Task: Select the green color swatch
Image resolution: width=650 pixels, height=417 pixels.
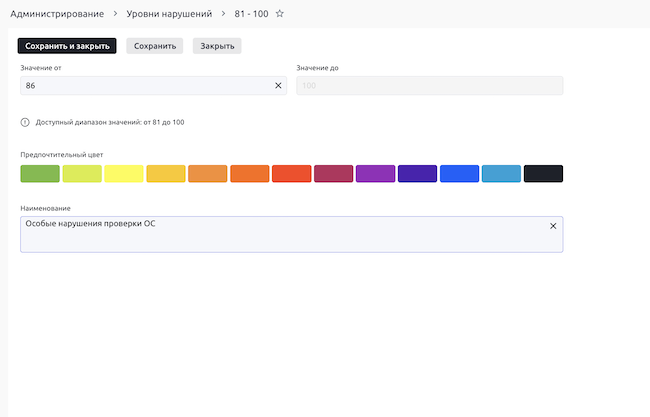Action: (x=40, y=174)
